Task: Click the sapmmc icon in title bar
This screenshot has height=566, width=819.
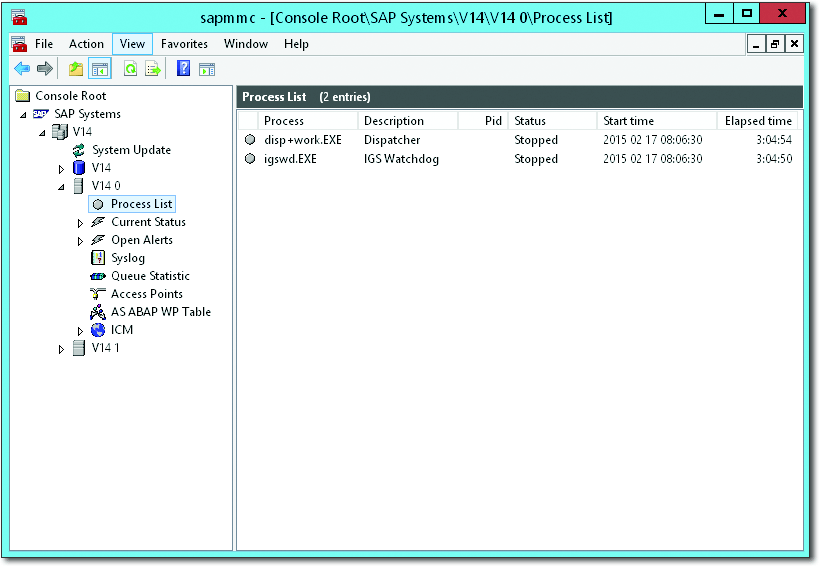Action: [19, 18]
